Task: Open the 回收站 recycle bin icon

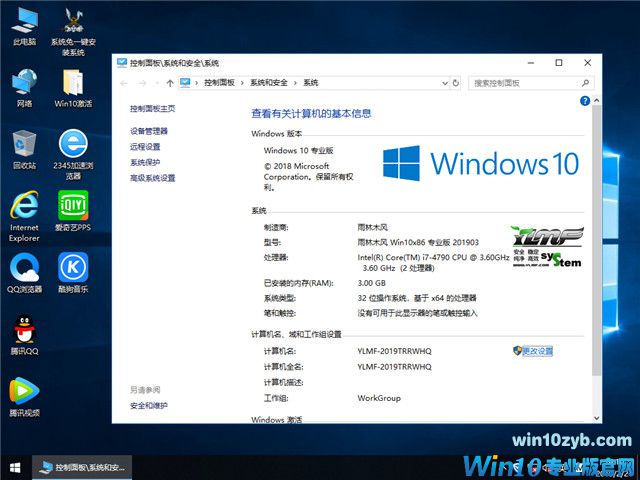Action: click(x=24, y=150)
